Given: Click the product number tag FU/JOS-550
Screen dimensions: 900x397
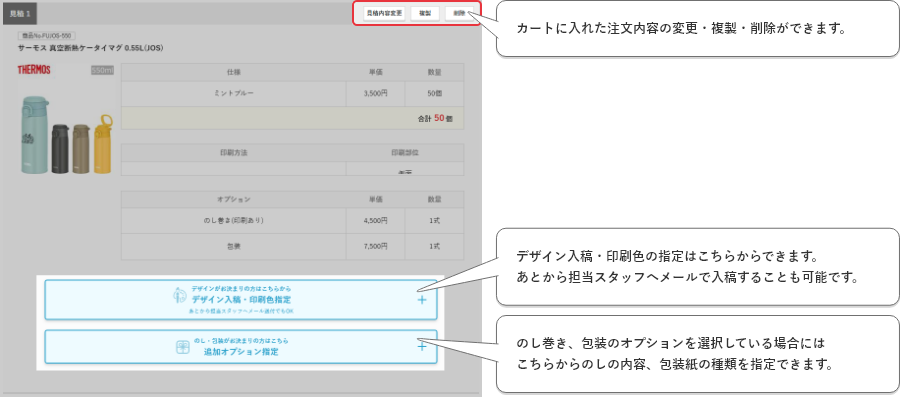Looking at the screenshot, I should click(x=47, y=36).
